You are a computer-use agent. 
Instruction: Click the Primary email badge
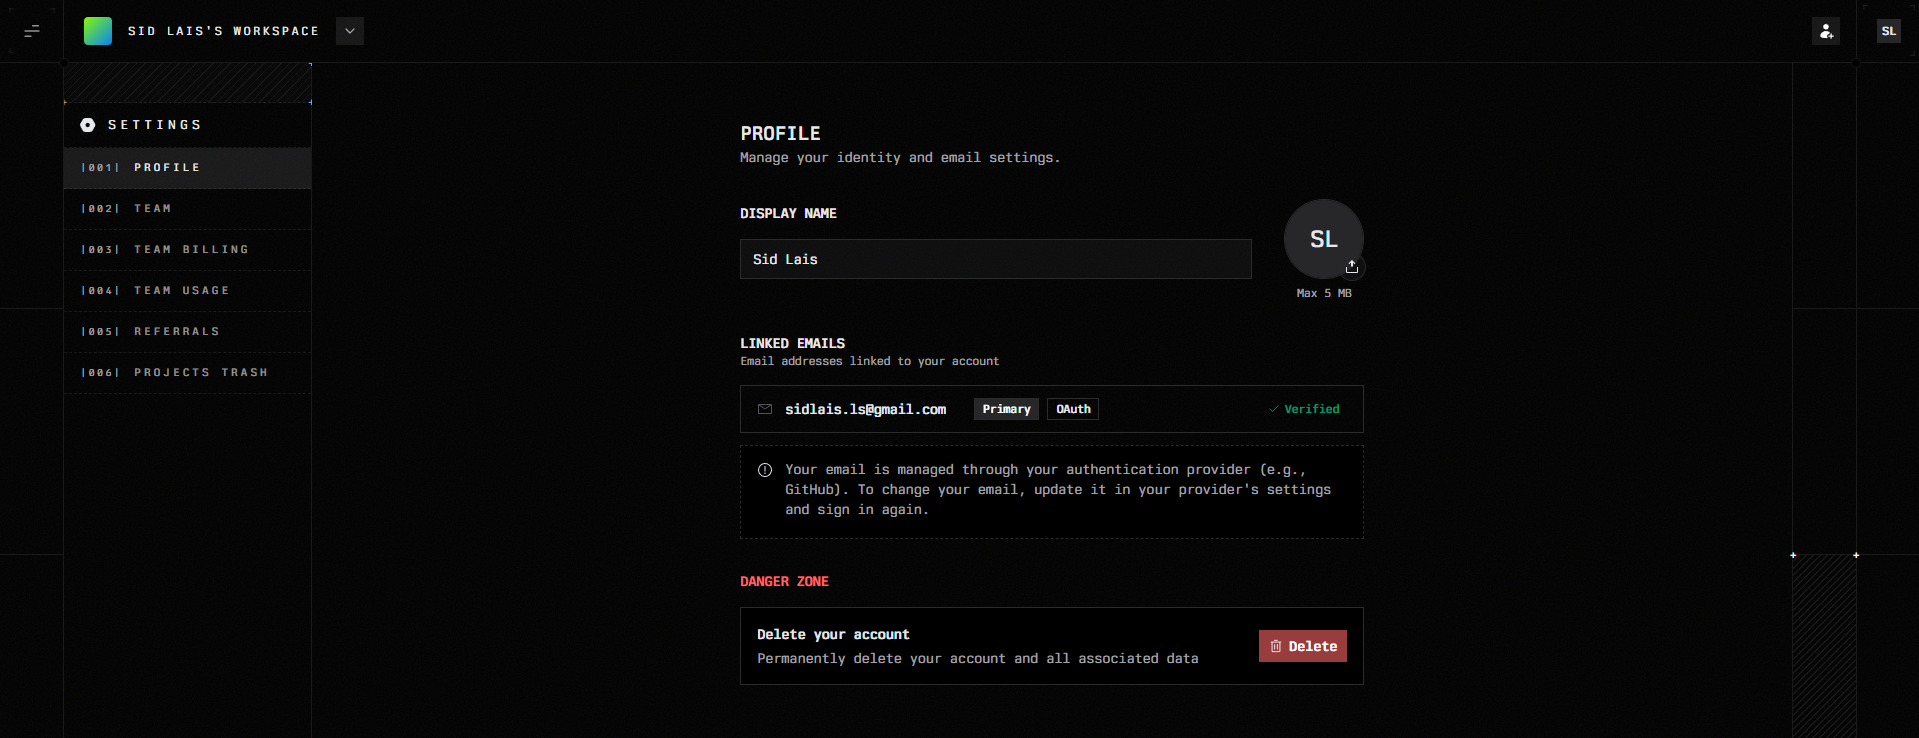tap(1006, 409)
